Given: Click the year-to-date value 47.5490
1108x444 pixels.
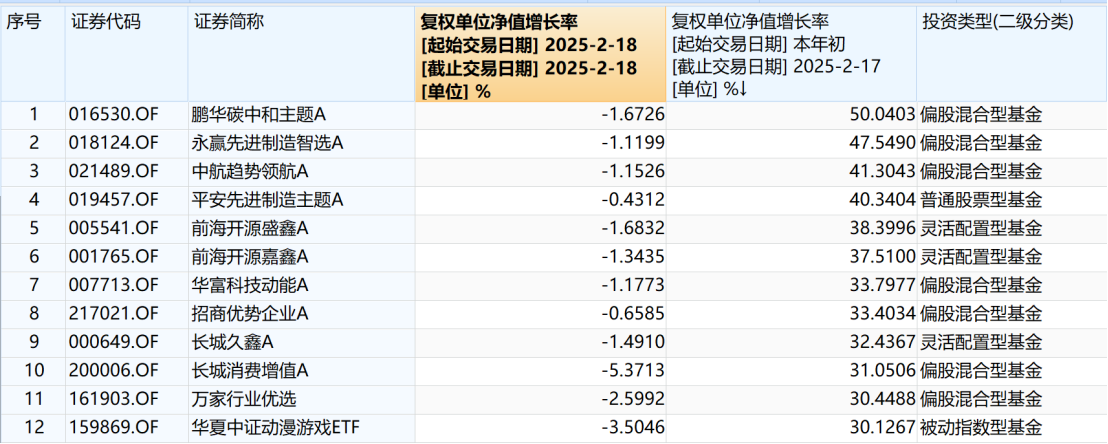Looking at the screenshot, I should click(885, 144).
